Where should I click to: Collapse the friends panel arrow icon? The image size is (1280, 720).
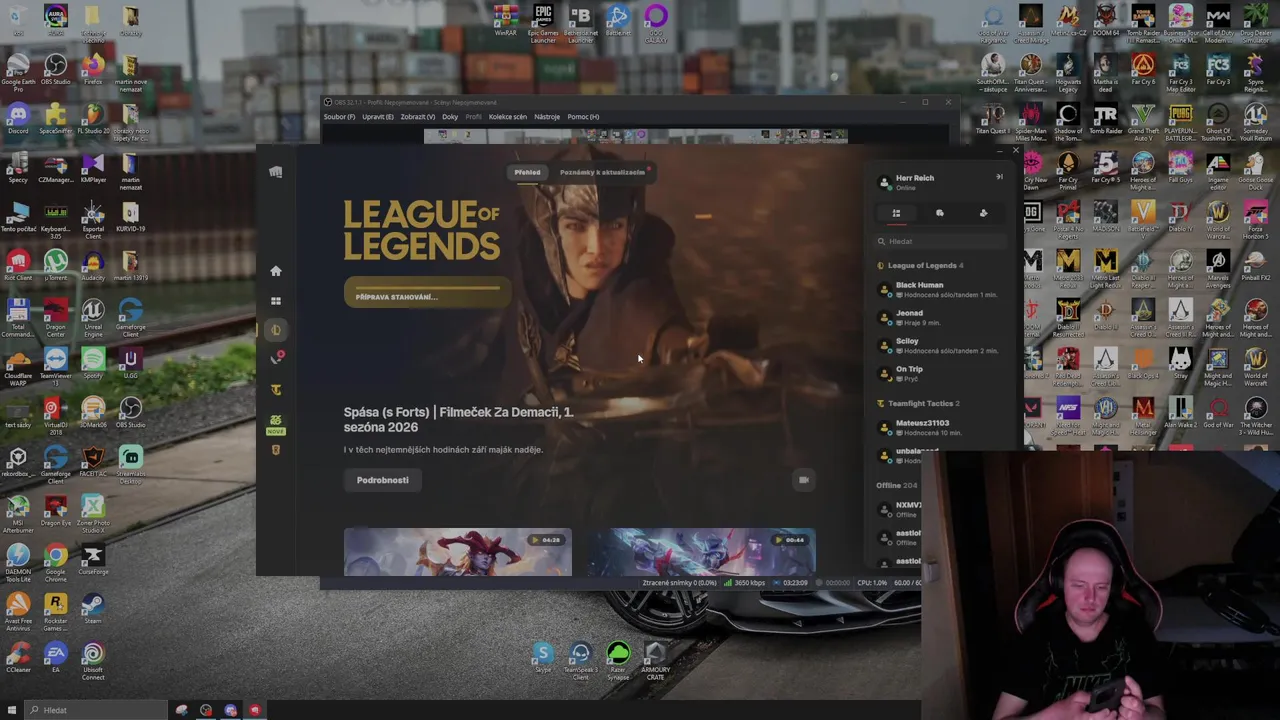(999, 177)
